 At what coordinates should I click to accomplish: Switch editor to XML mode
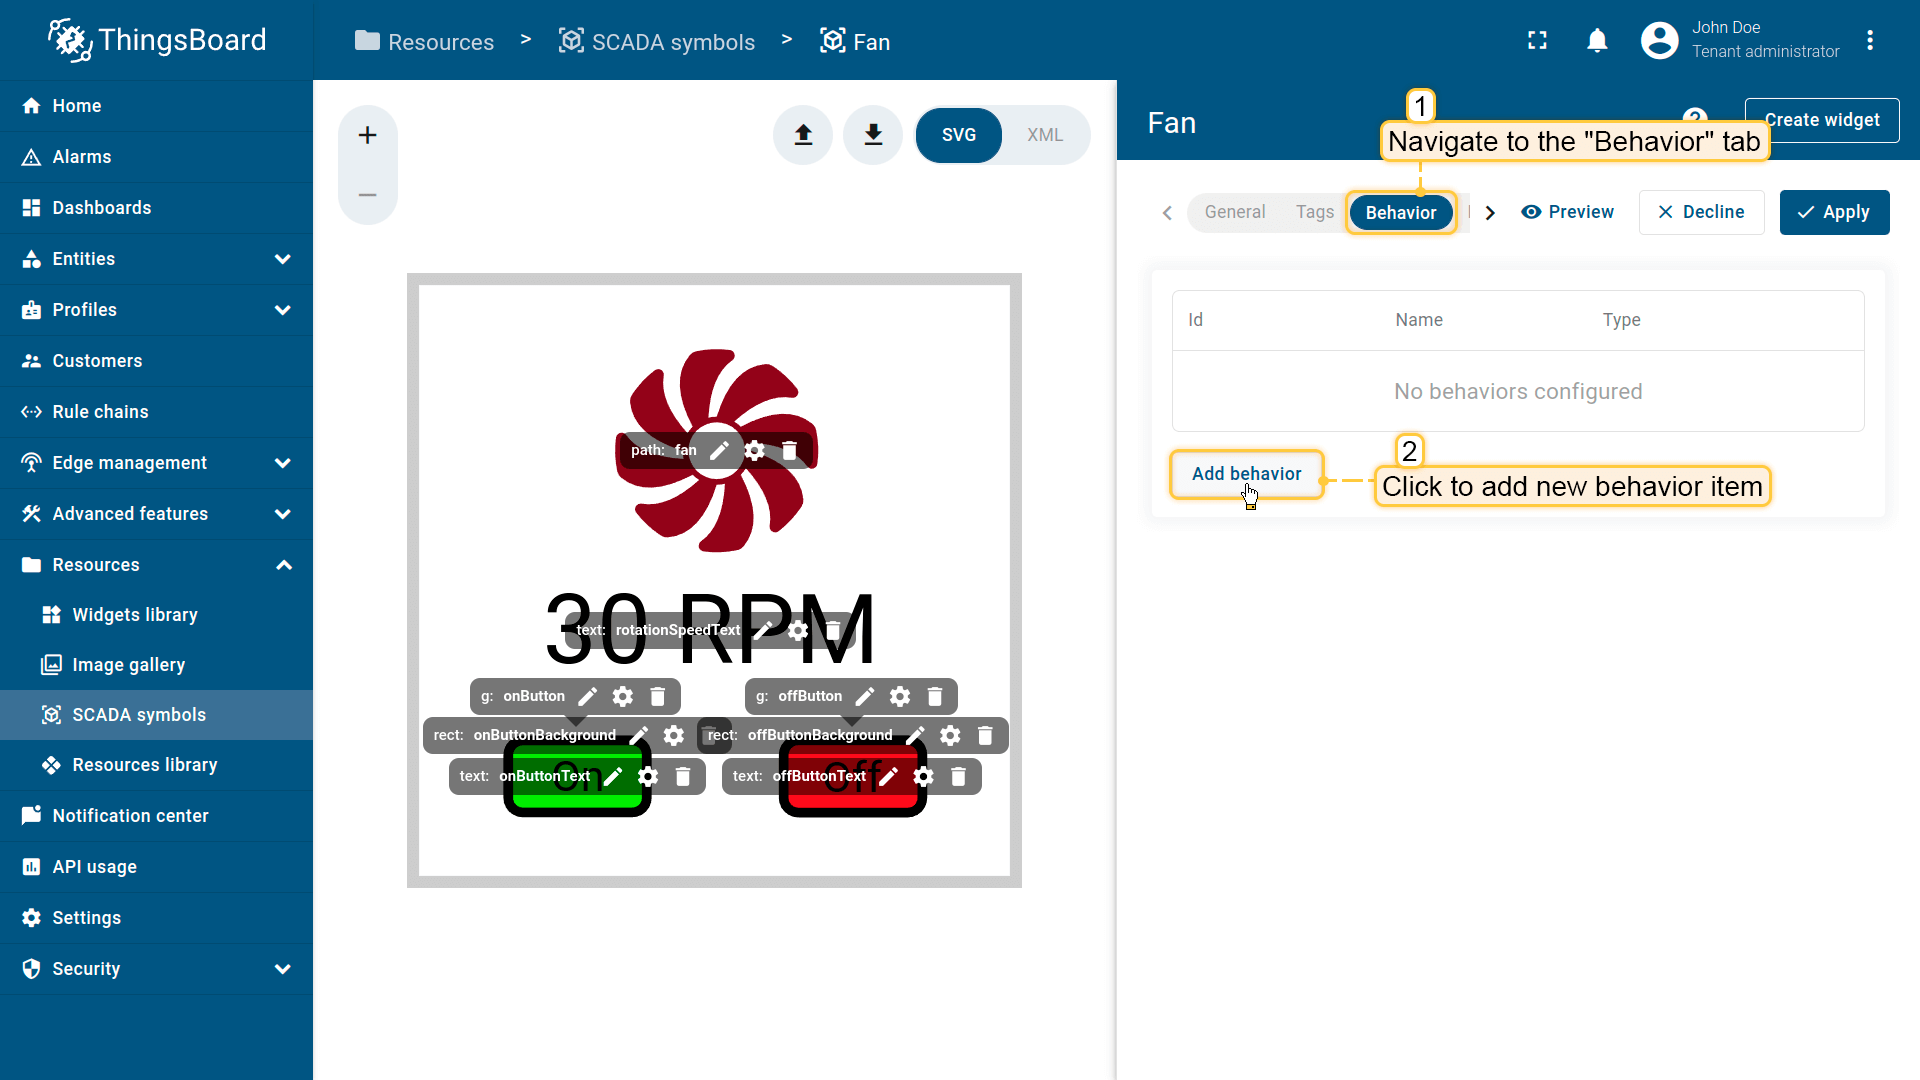coord(1044,135)
